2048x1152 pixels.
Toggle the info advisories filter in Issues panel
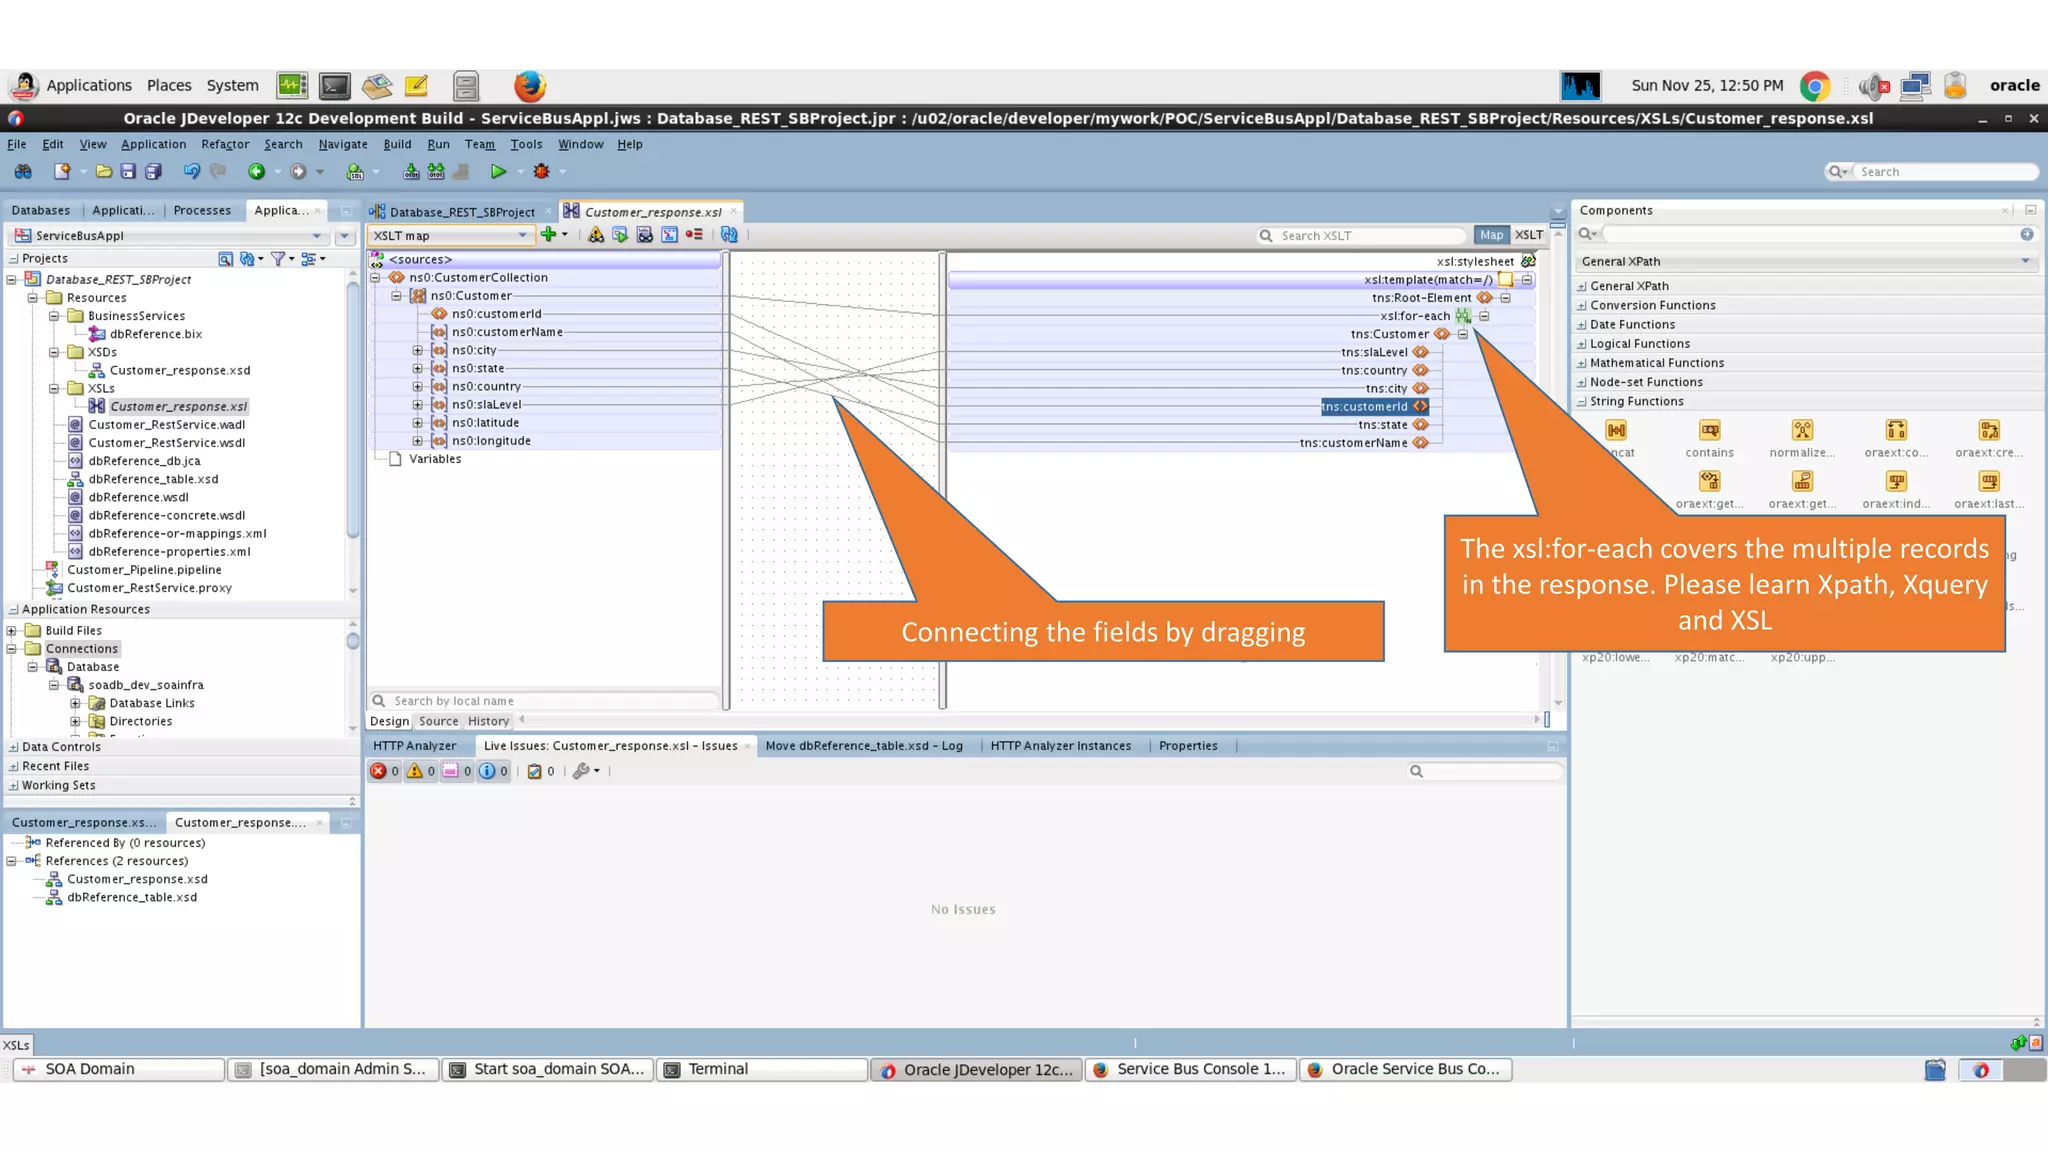tap(493, 771)
